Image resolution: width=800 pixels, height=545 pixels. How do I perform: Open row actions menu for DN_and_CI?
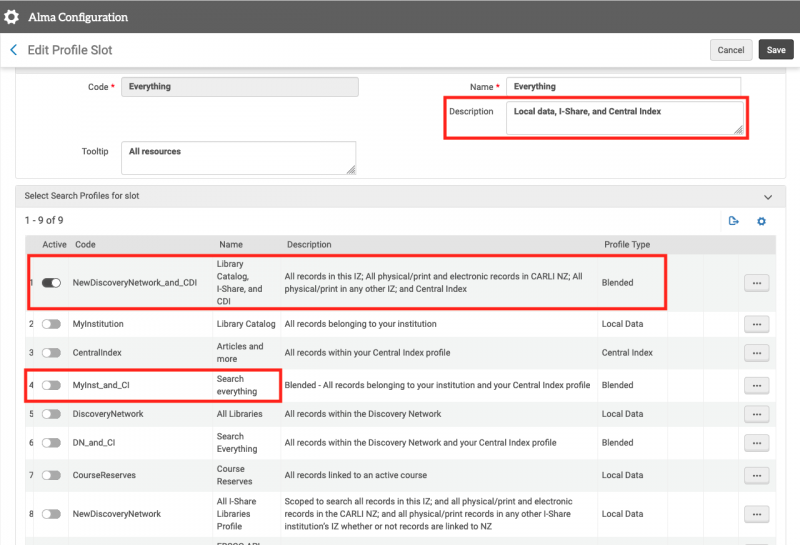[x=757, y=443]
